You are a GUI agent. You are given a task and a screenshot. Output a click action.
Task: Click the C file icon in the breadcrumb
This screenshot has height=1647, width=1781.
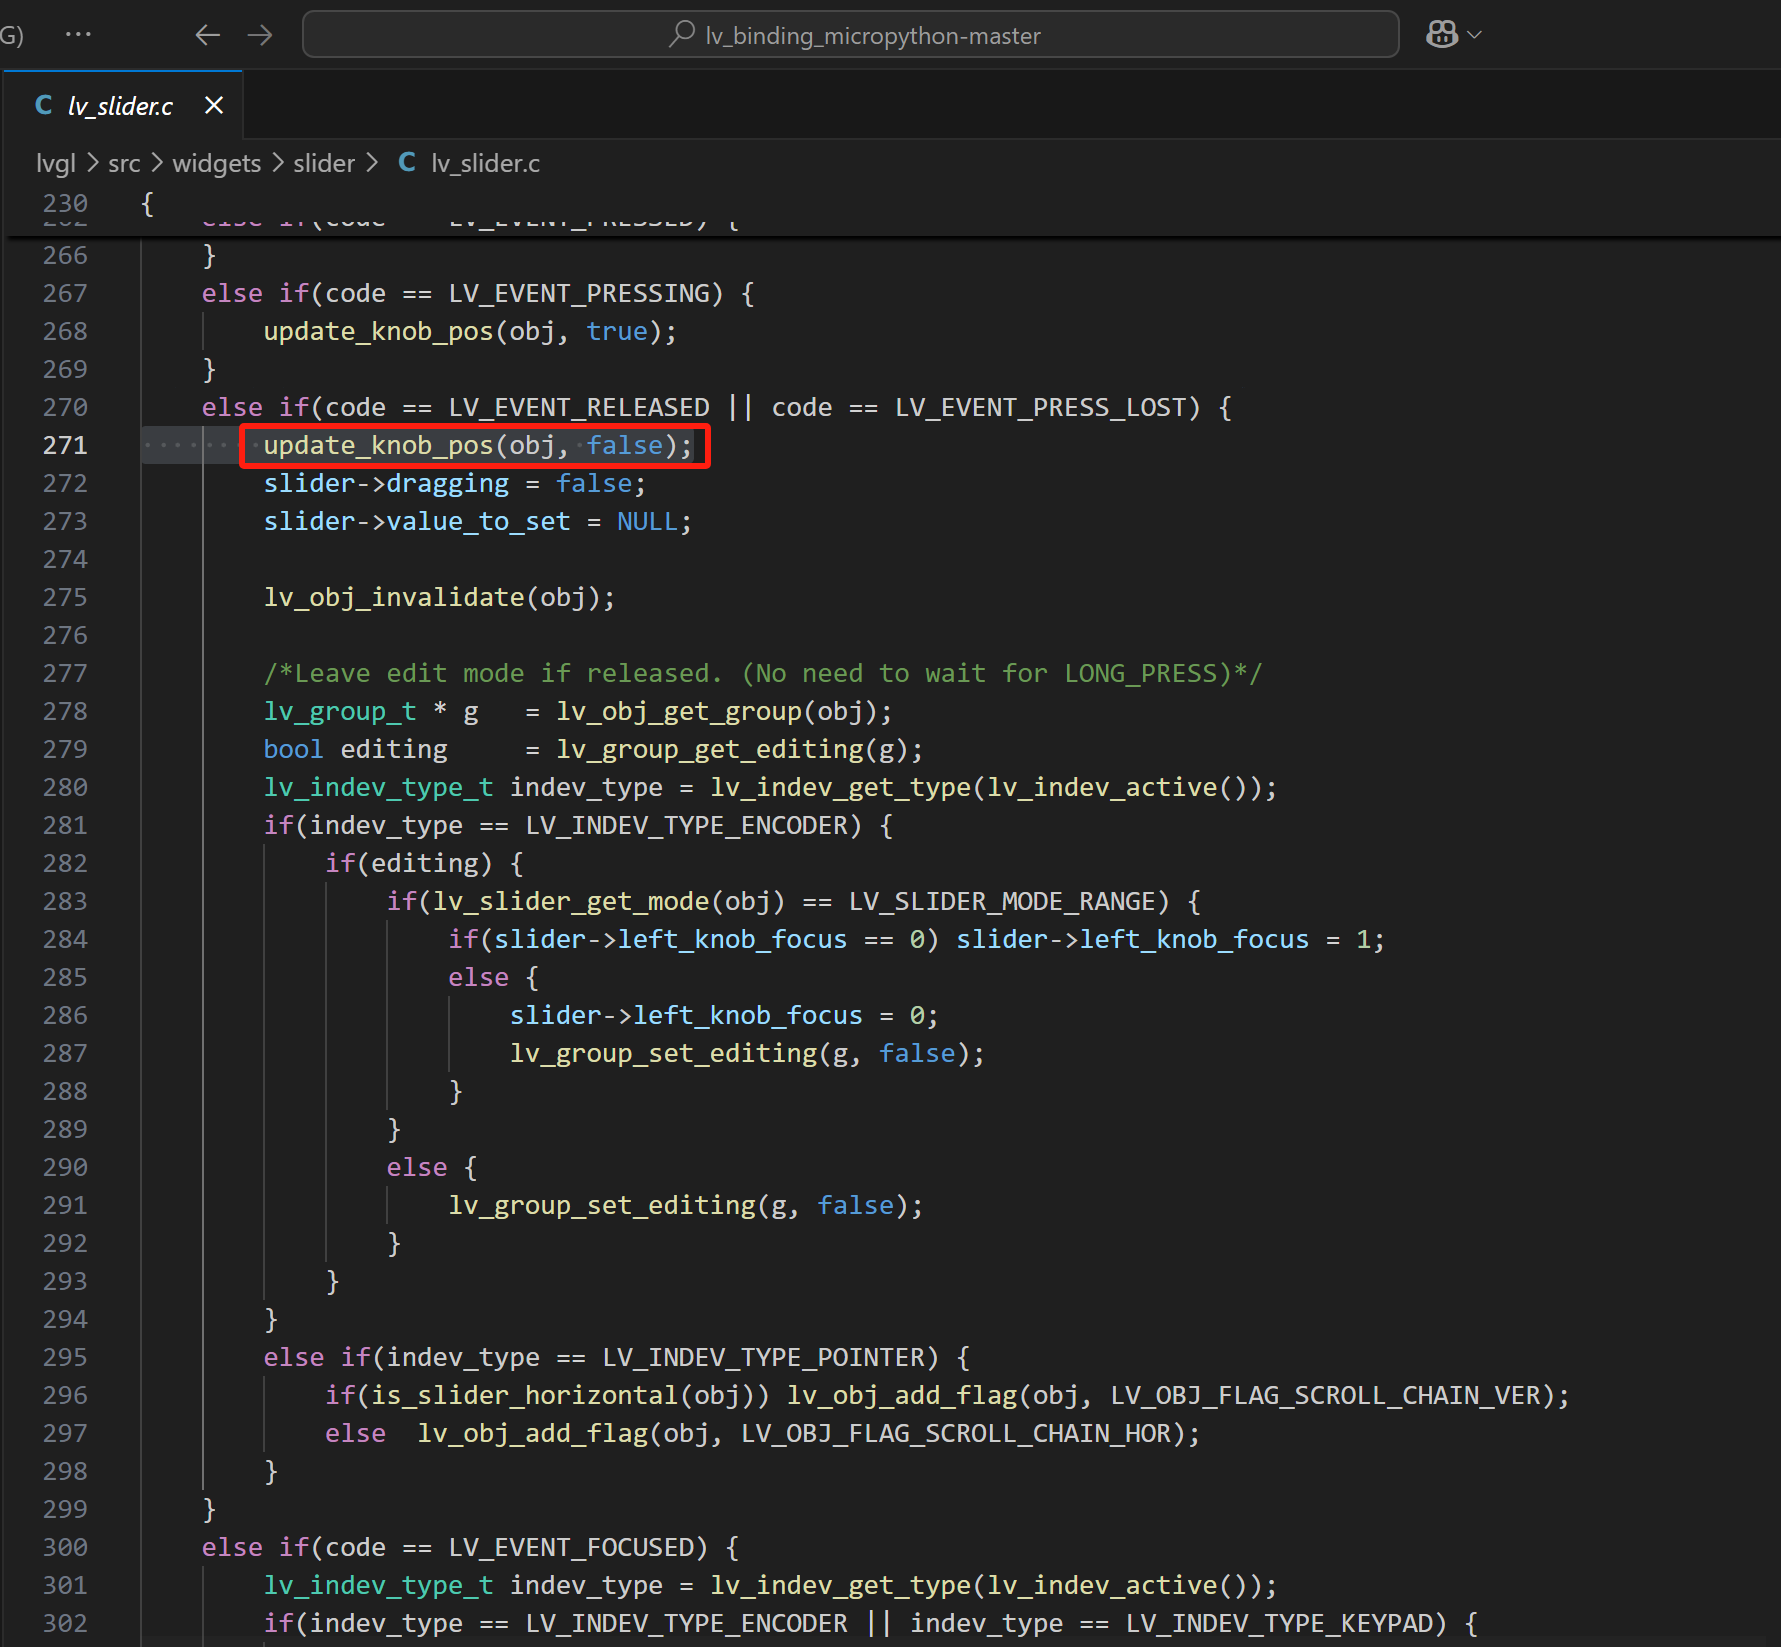407,162
